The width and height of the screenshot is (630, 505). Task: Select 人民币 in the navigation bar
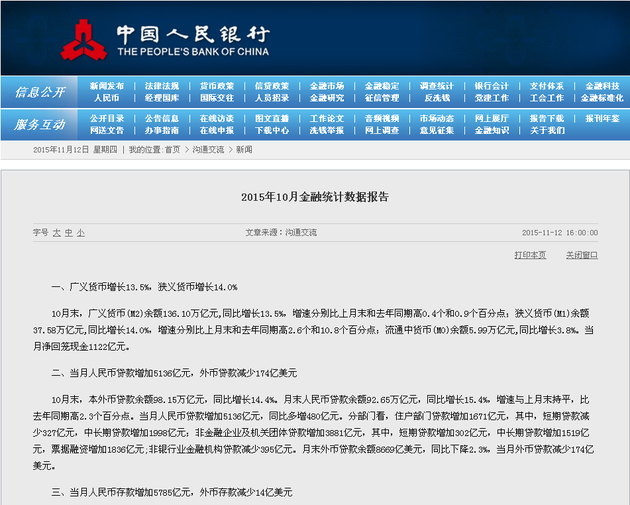107,98
